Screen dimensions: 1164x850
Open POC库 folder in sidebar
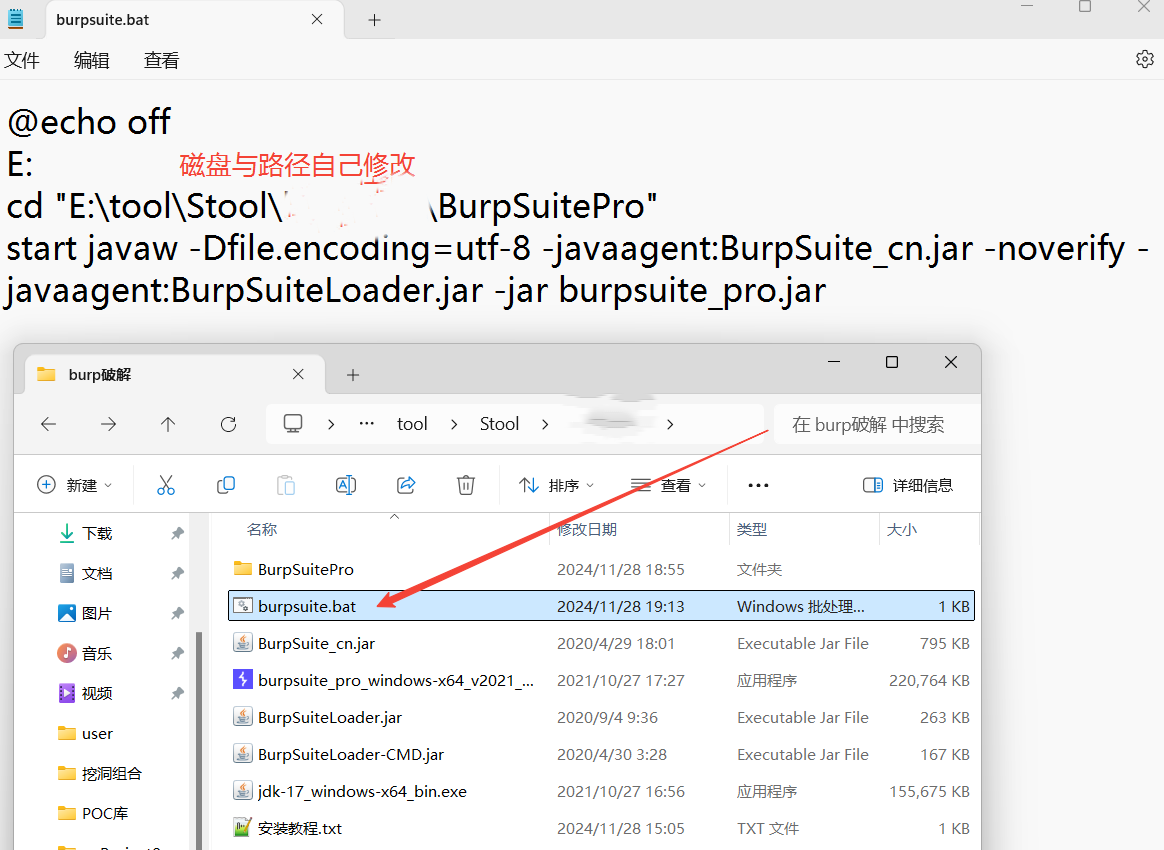click(x=105, y=814)
